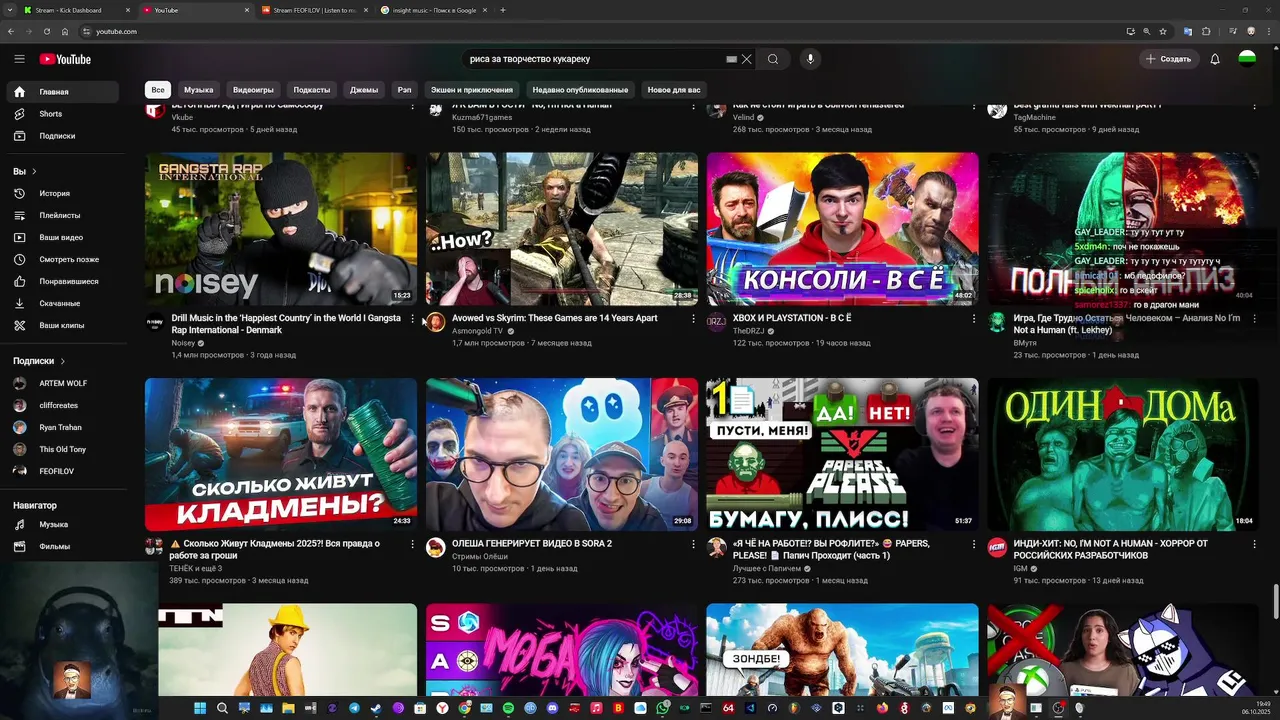This screenshot has height=720, width=1280.
Task: Click ОЛЕША ГЕНЕРИРУЕТ ВИДЕО В SORA 2 title
Action: [x=532, y=544]
